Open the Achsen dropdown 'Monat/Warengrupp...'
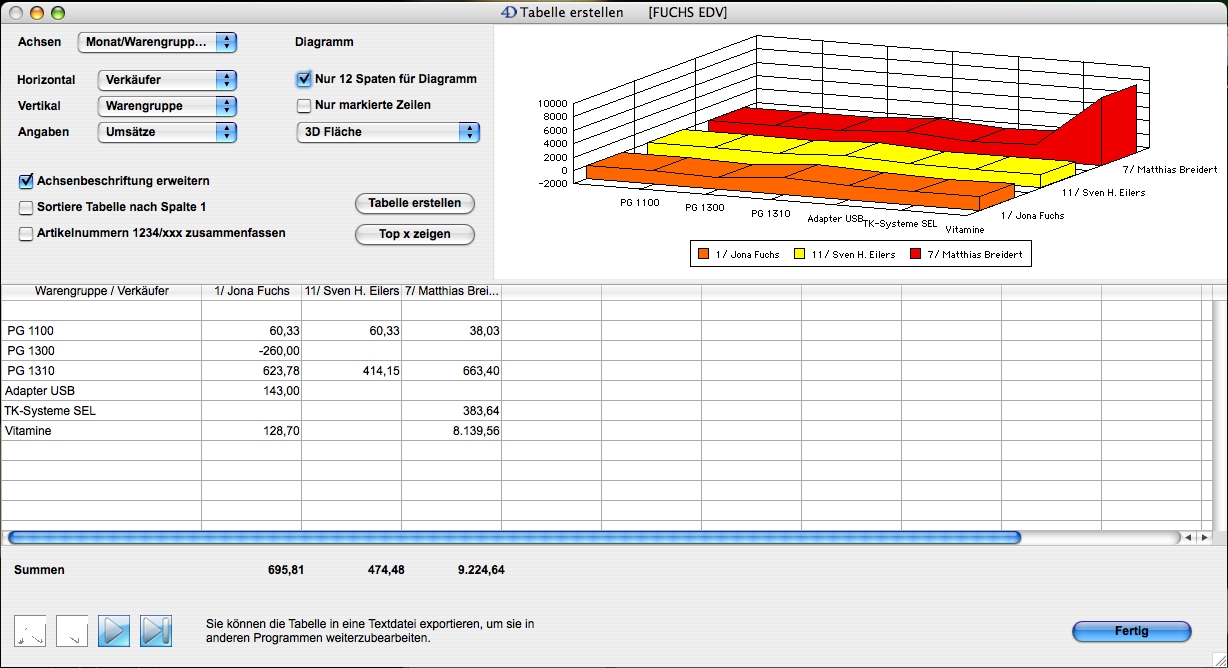This screenshot has width=1228, height=668. [x=157, y=42]
